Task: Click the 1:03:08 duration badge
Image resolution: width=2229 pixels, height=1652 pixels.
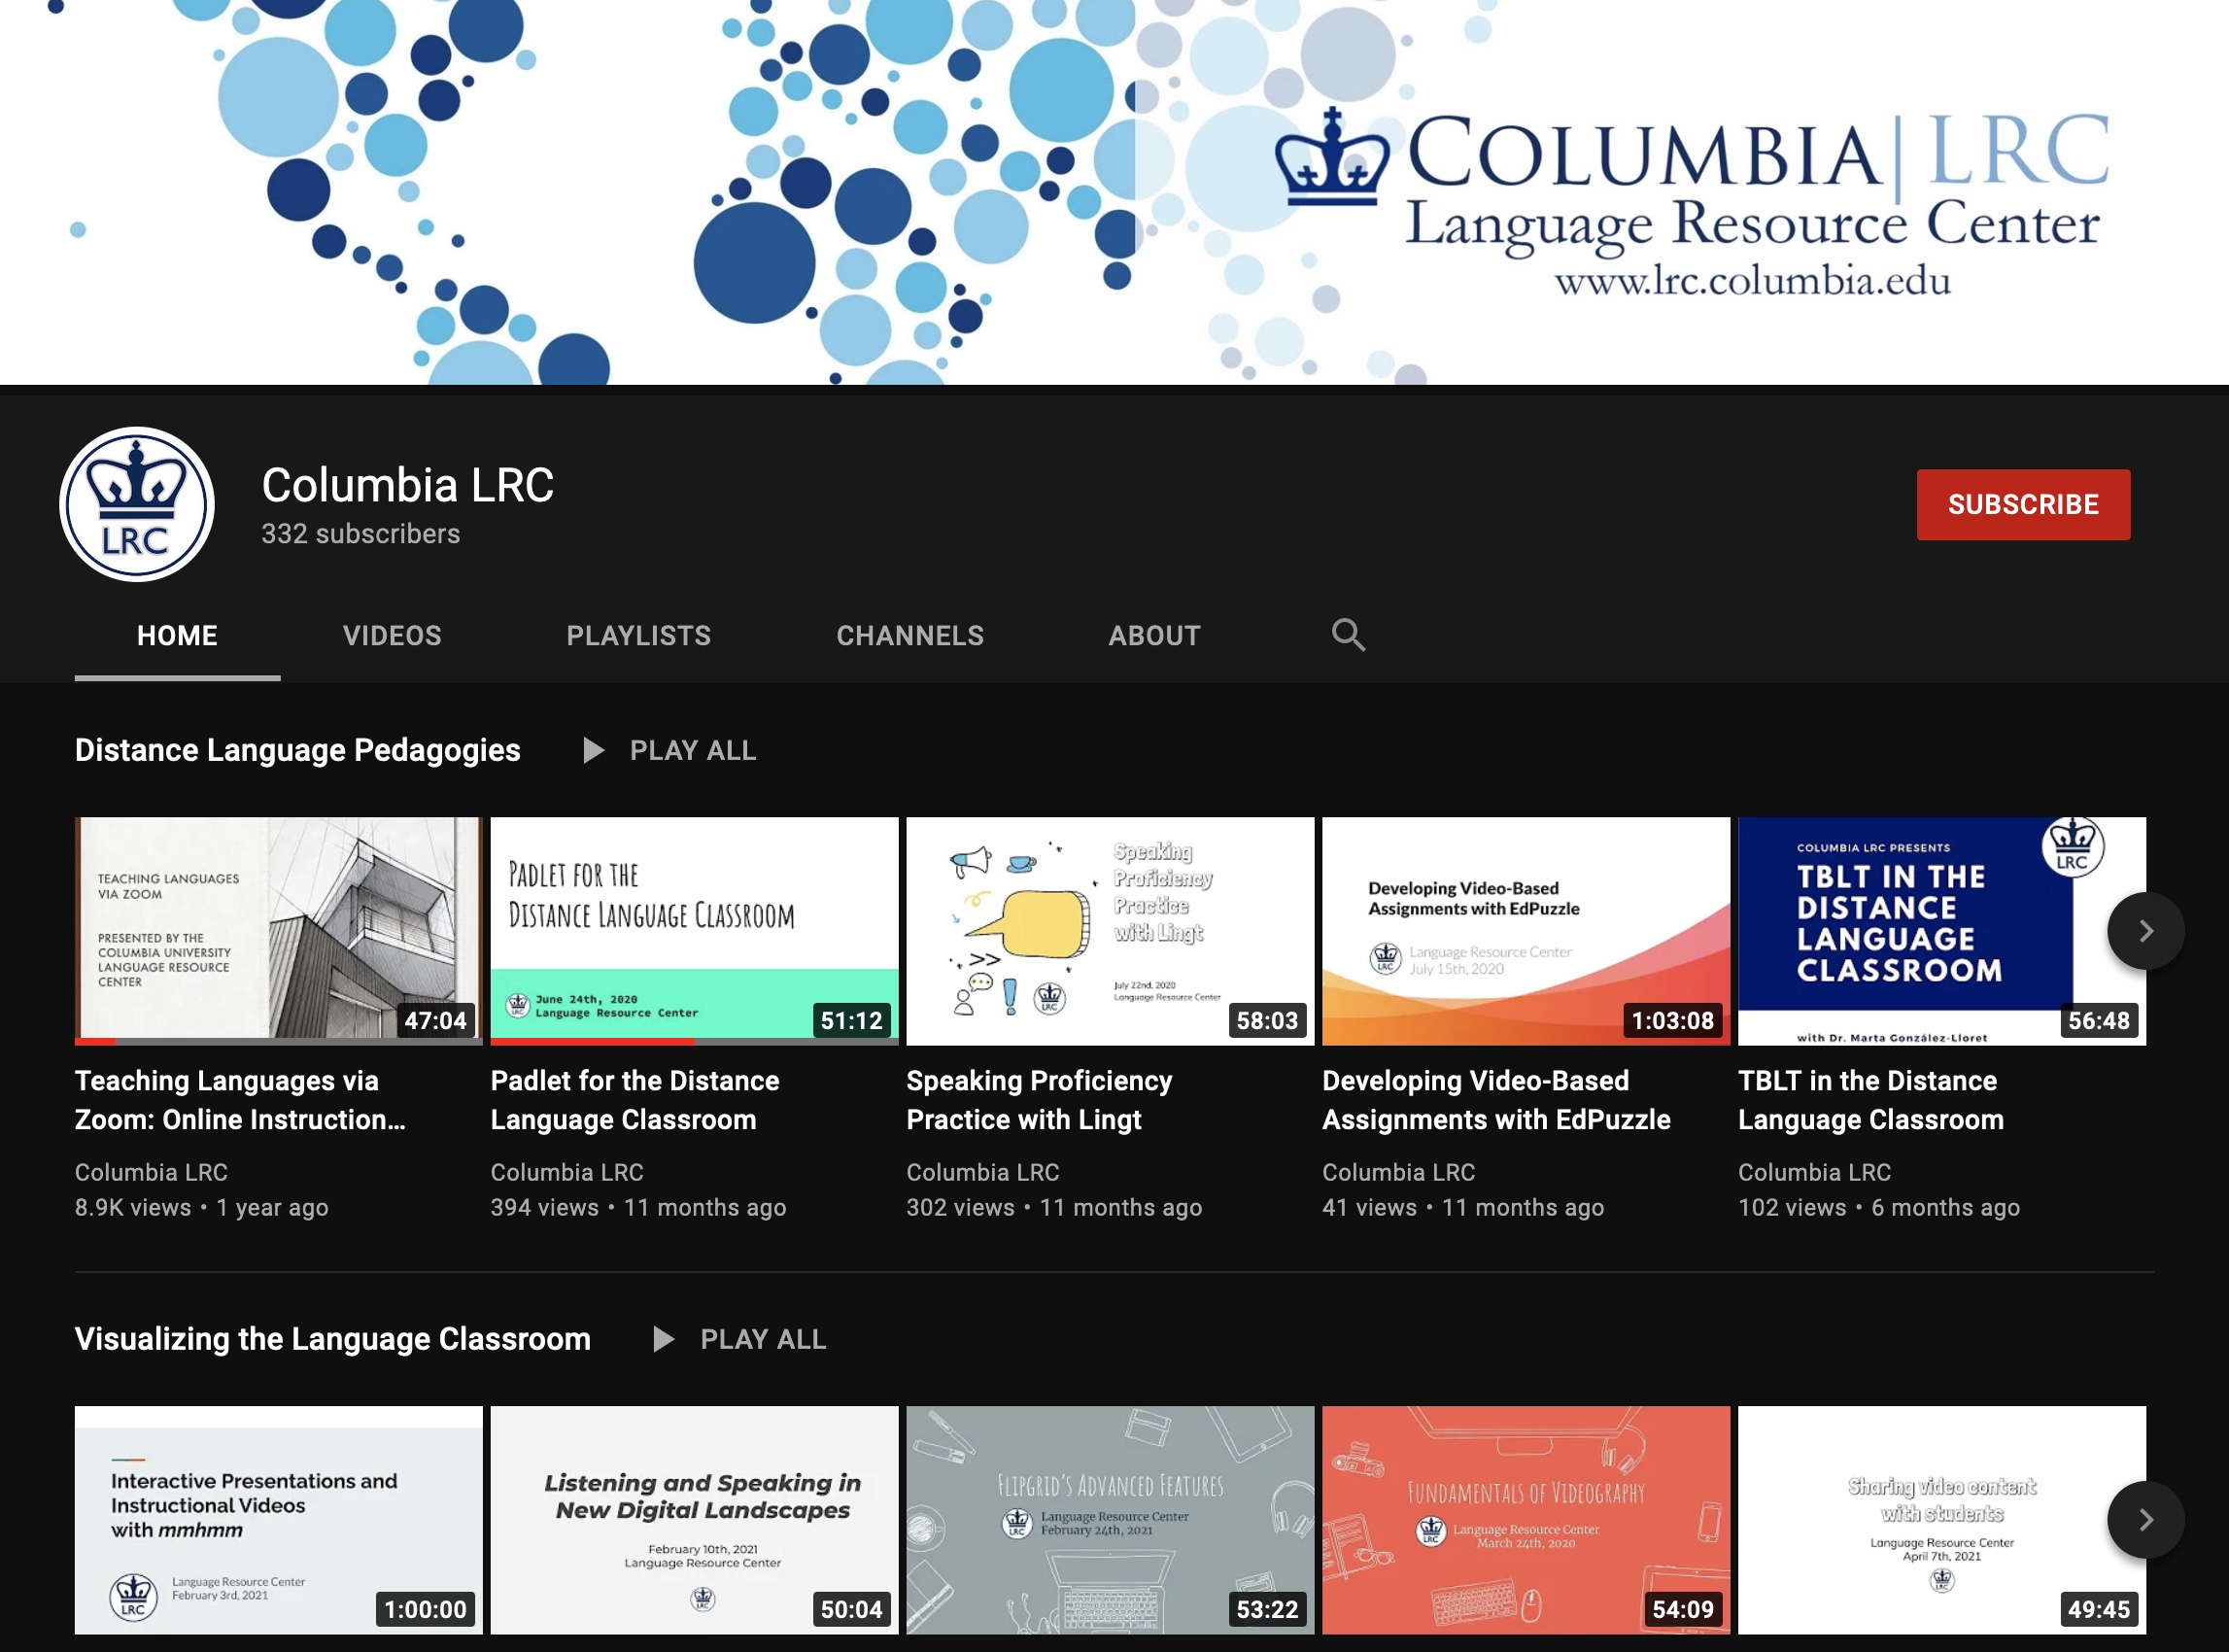Action: click(1672, 1021)
